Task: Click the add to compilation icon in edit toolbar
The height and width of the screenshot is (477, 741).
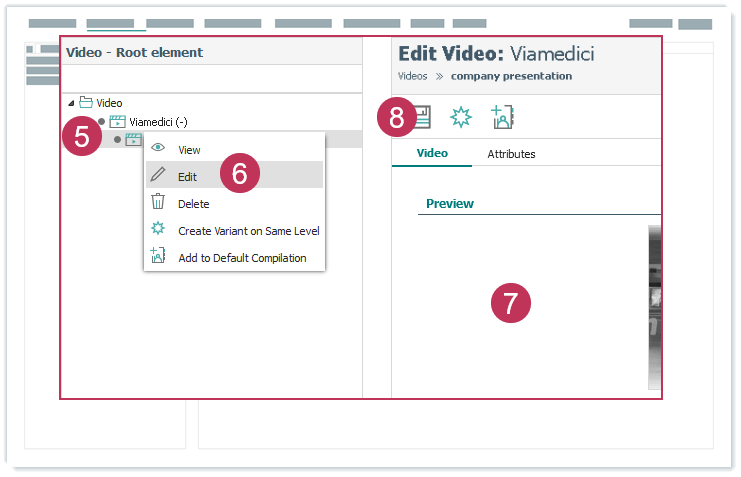Action: 502,117
